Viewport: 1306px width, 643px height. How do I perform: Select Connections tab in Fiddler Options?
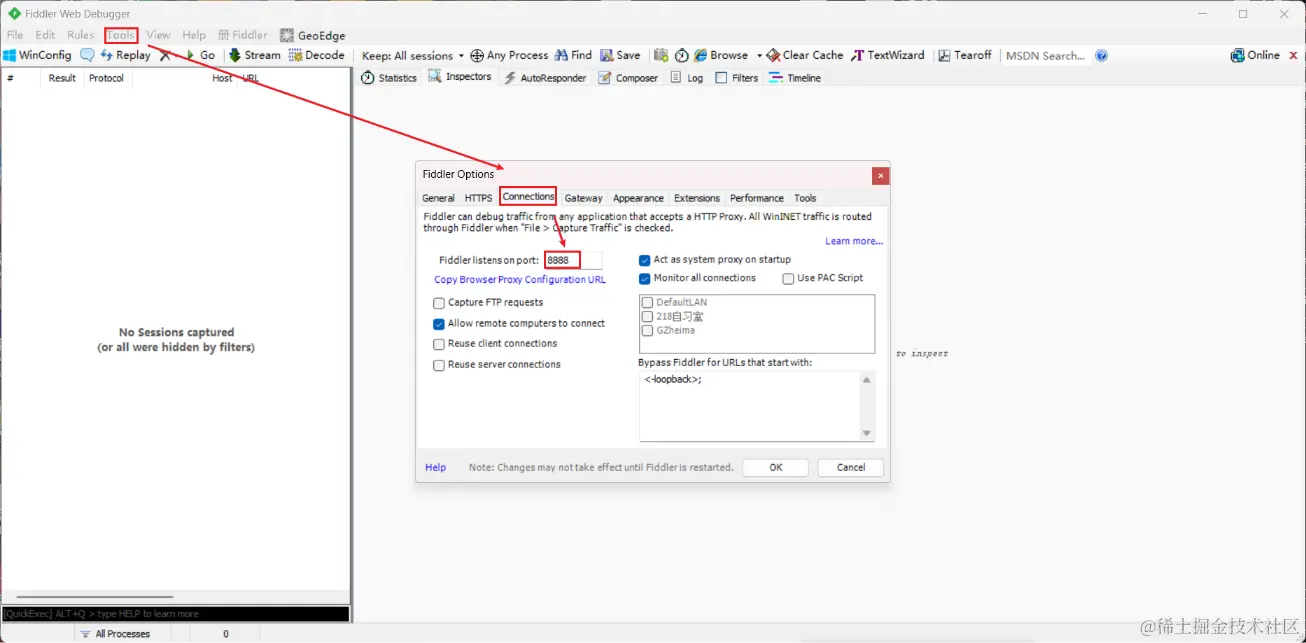pos(528,197)
